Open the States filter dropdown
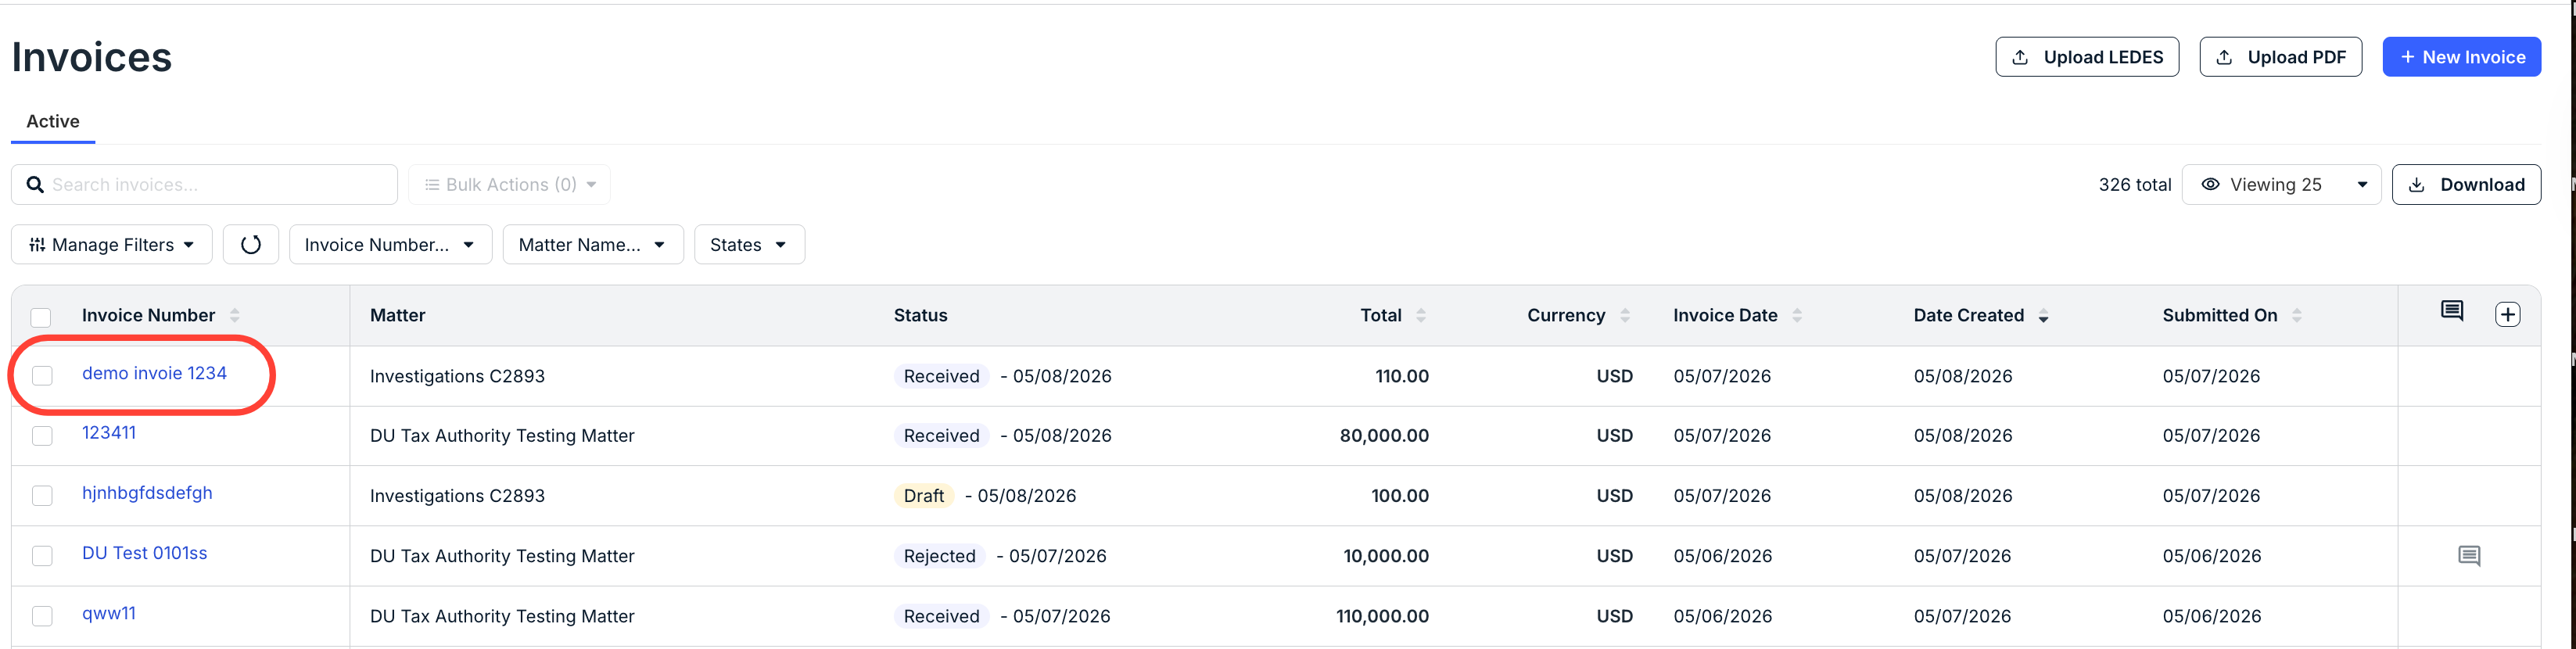 tap(749, 244)
